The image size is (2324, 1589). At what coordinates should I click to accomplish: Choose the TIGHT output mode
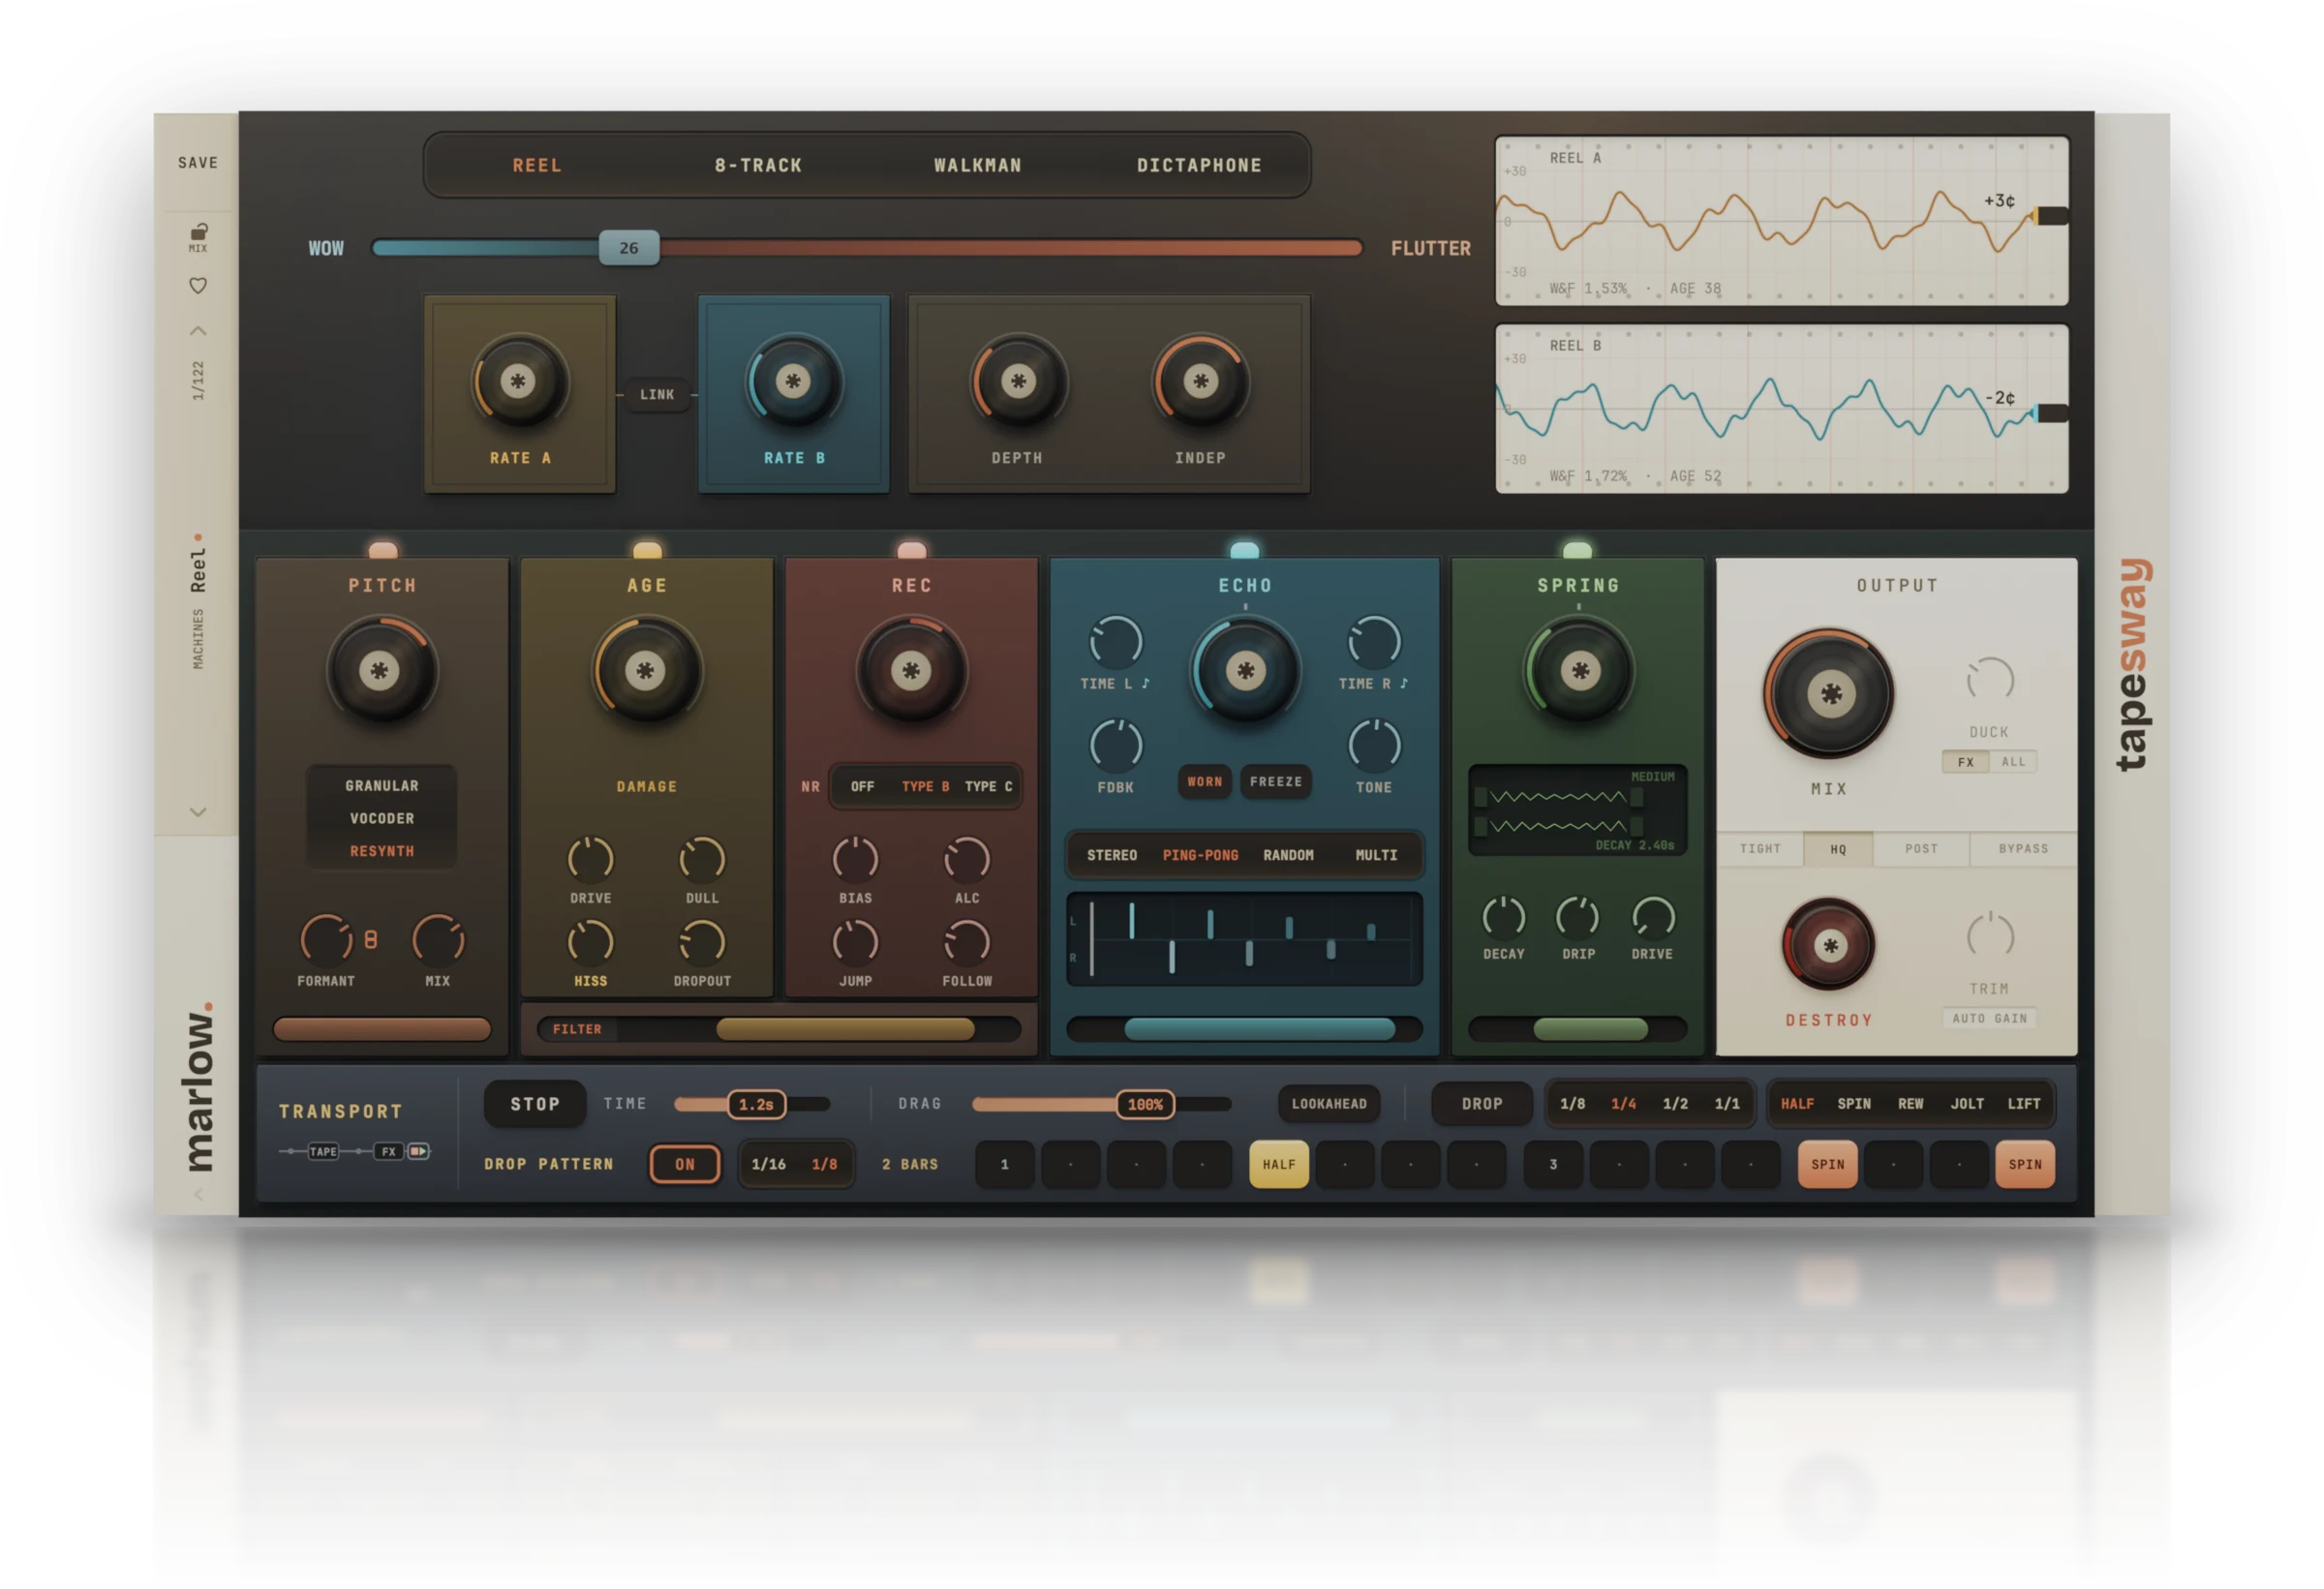(1760, 849)
